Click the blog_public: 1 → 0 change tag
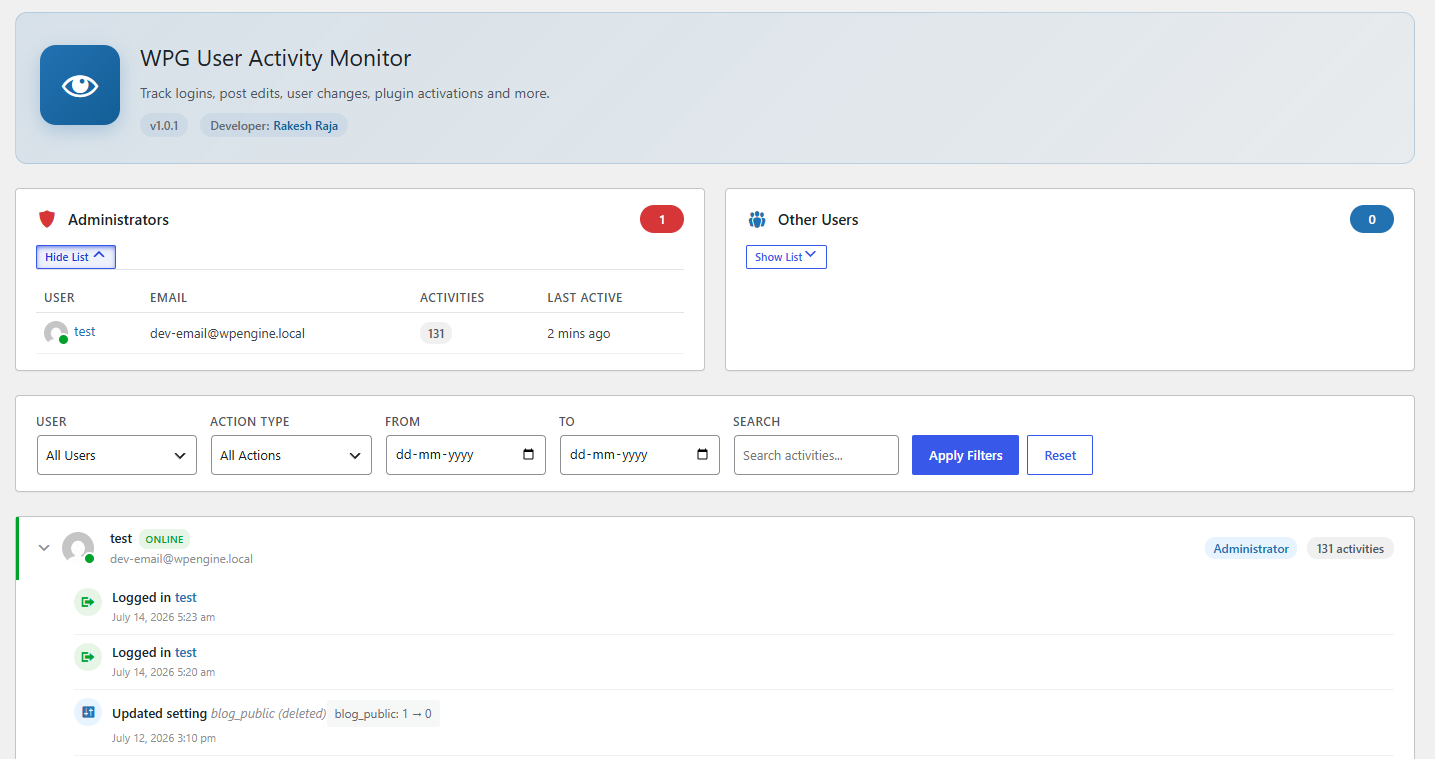This screenshot has width=1435, height=759. [384, 714]
